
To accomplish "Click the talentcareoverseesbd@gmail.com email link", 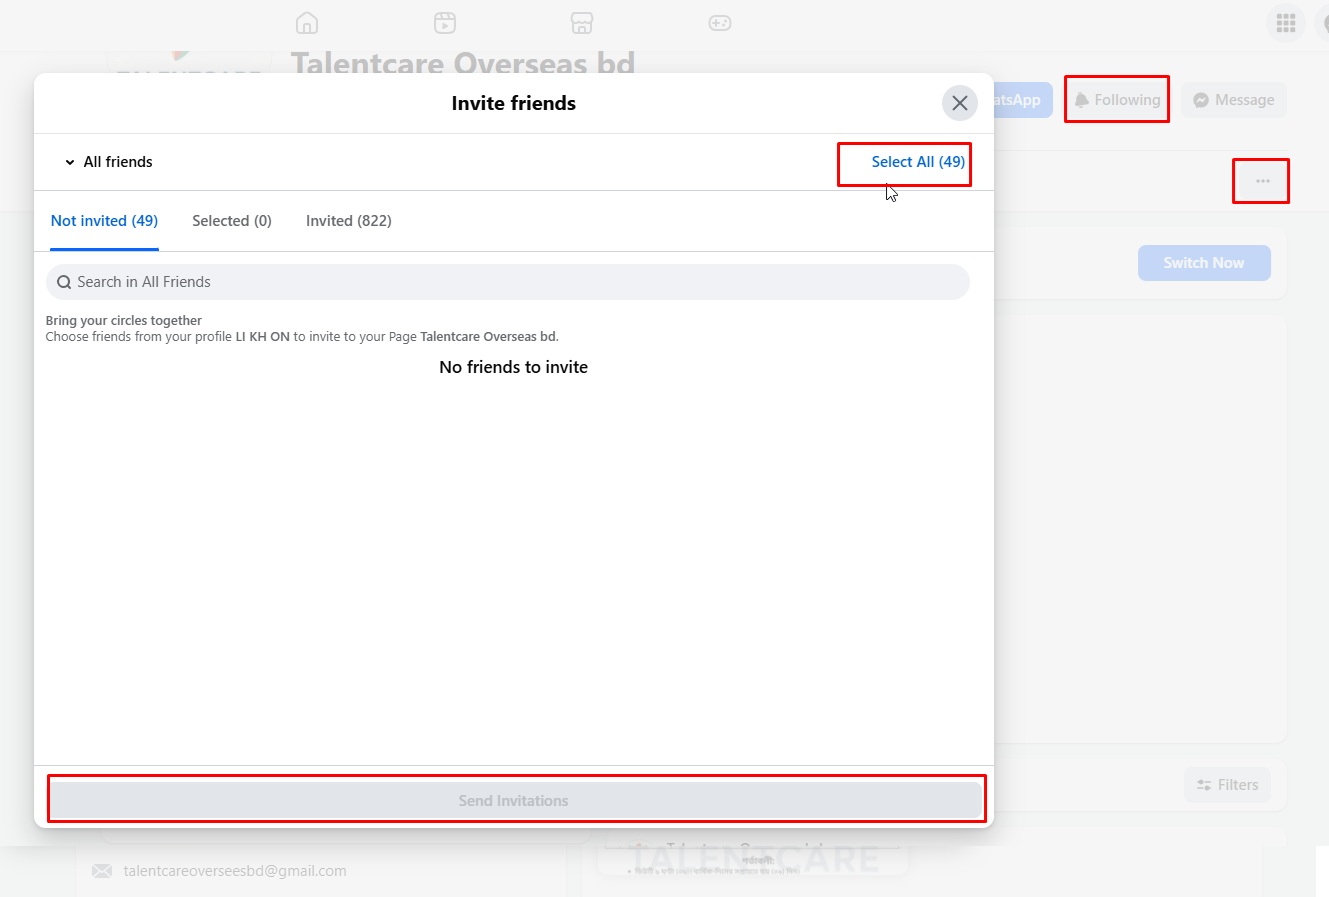I will (235, 871).
